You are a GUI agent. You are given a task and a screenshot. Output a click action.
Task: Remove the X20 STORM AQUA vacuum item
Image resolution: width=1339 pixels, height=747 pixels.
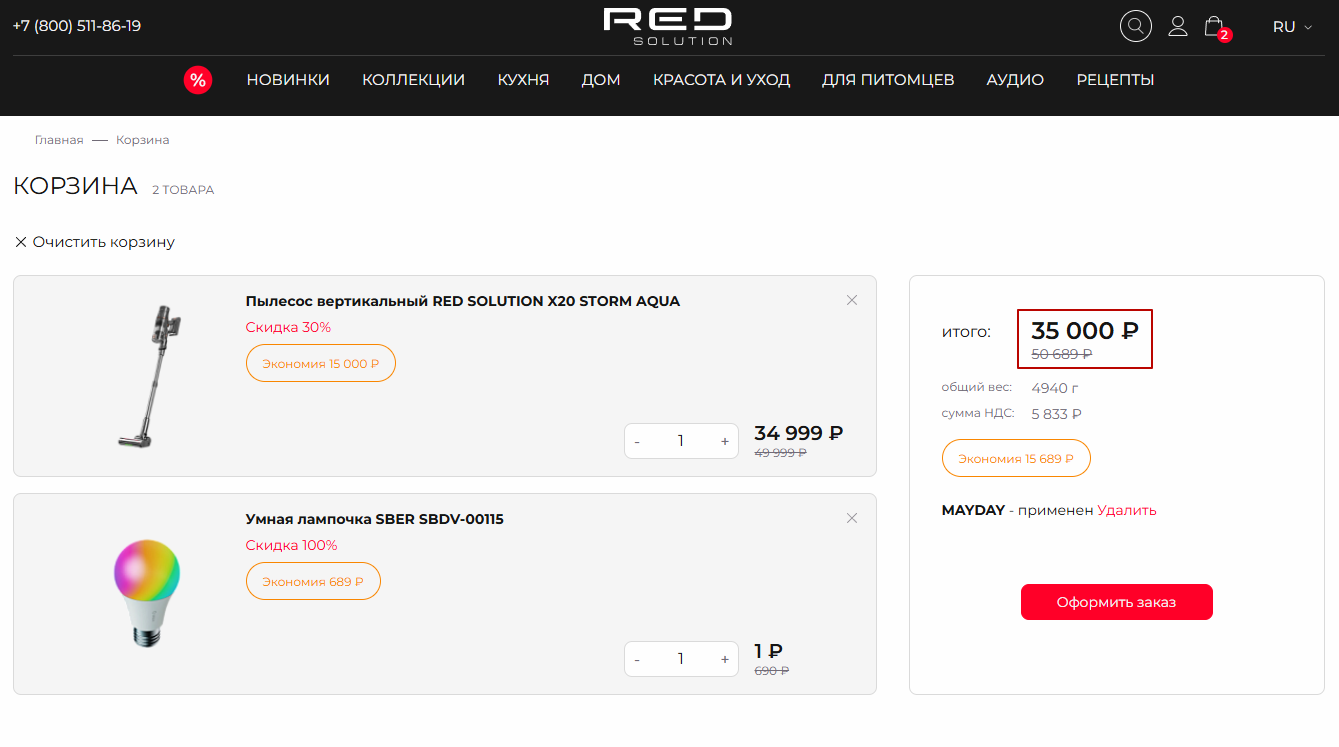click(852, 300)
